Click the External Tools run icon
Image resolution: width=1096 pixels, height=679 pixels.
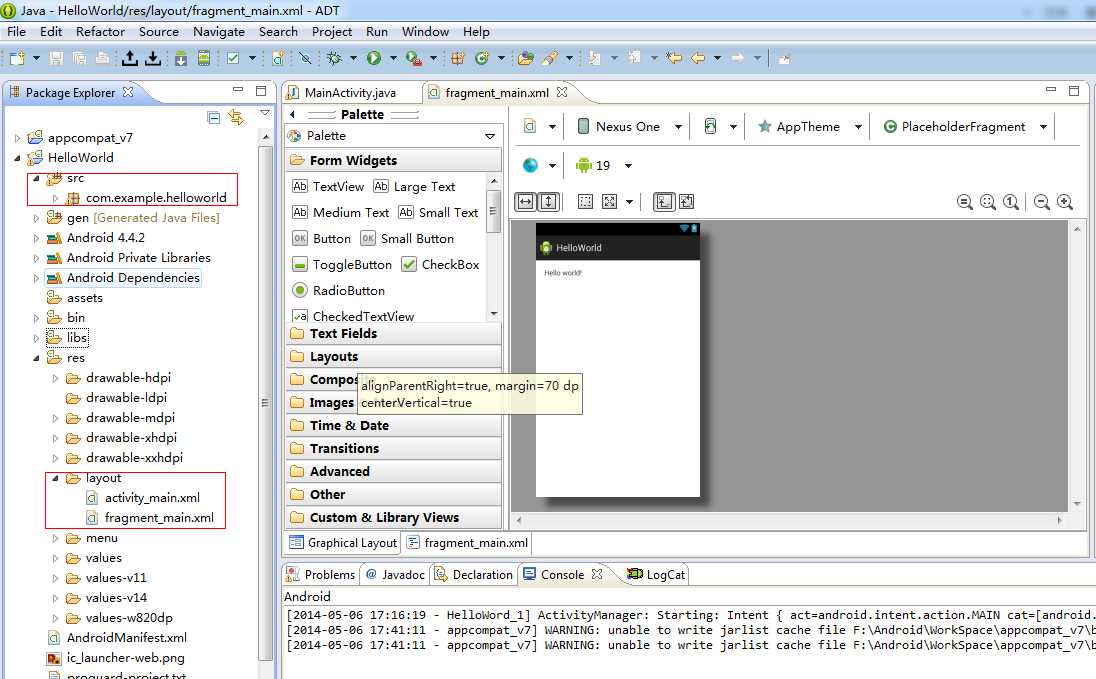414,59
